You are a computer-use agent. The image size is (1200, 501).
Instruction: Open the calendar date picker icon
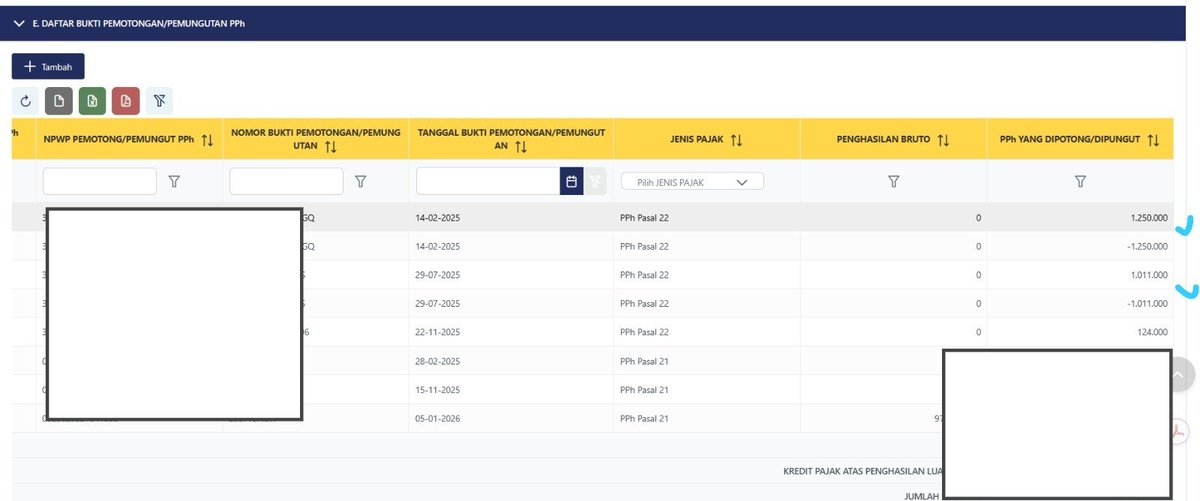pos(571,181)
